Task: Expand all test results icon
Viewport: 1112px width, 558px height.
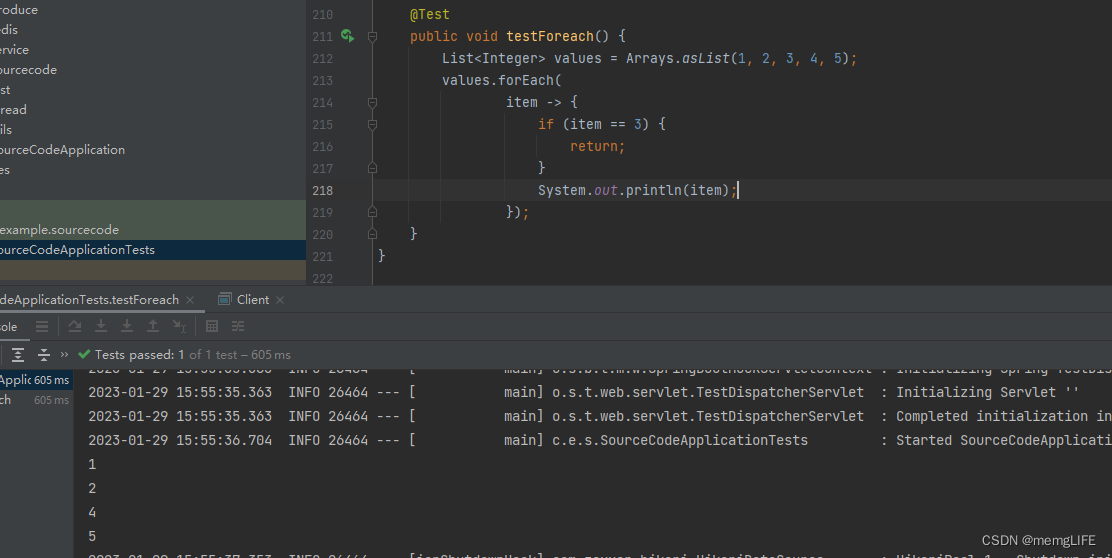Action: tap(18, 355)
